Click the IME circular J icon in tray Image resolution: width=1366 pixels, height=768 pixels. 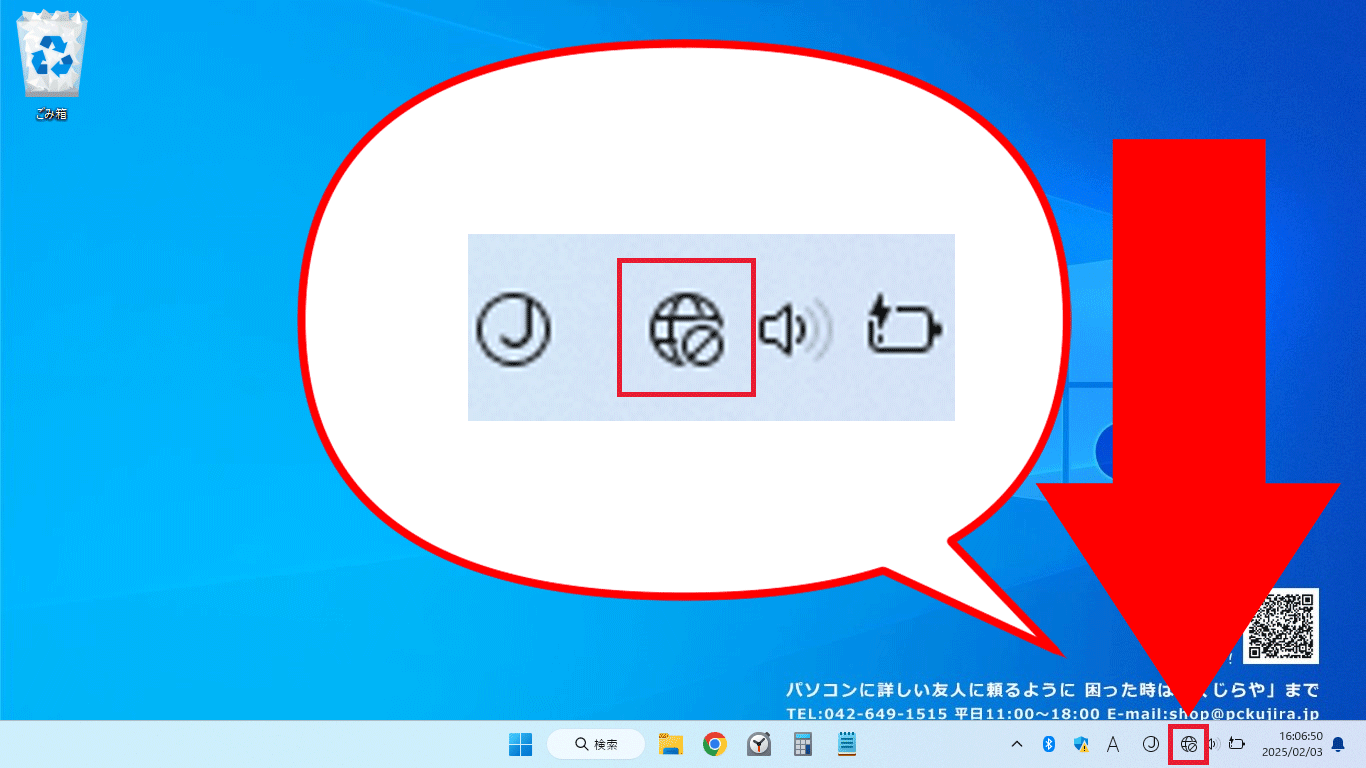coord(1150,744)
